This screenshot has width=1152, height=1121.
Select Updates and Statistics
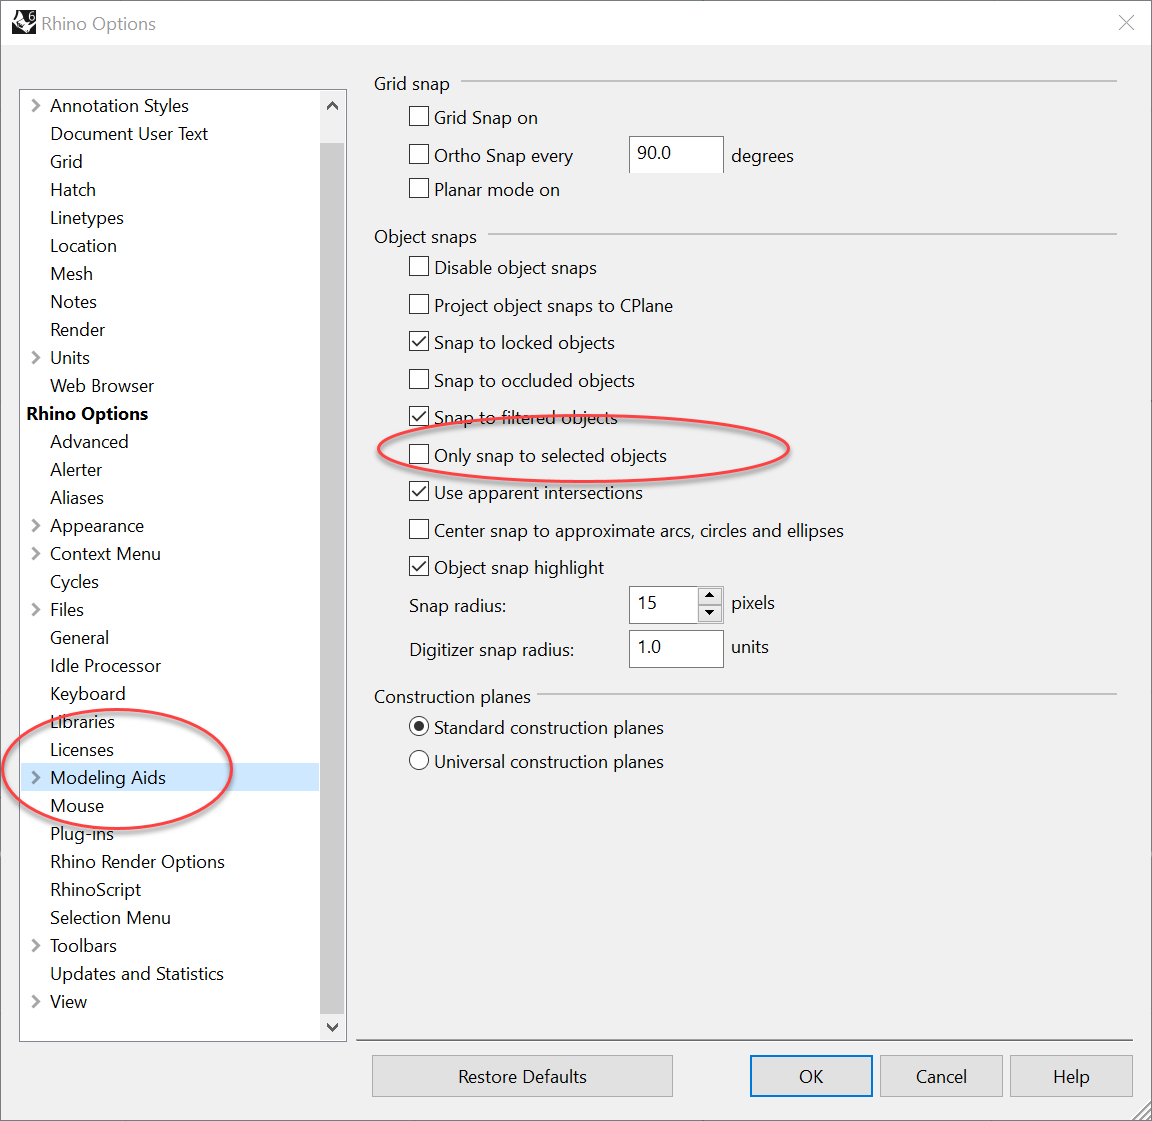click(137, 974)
